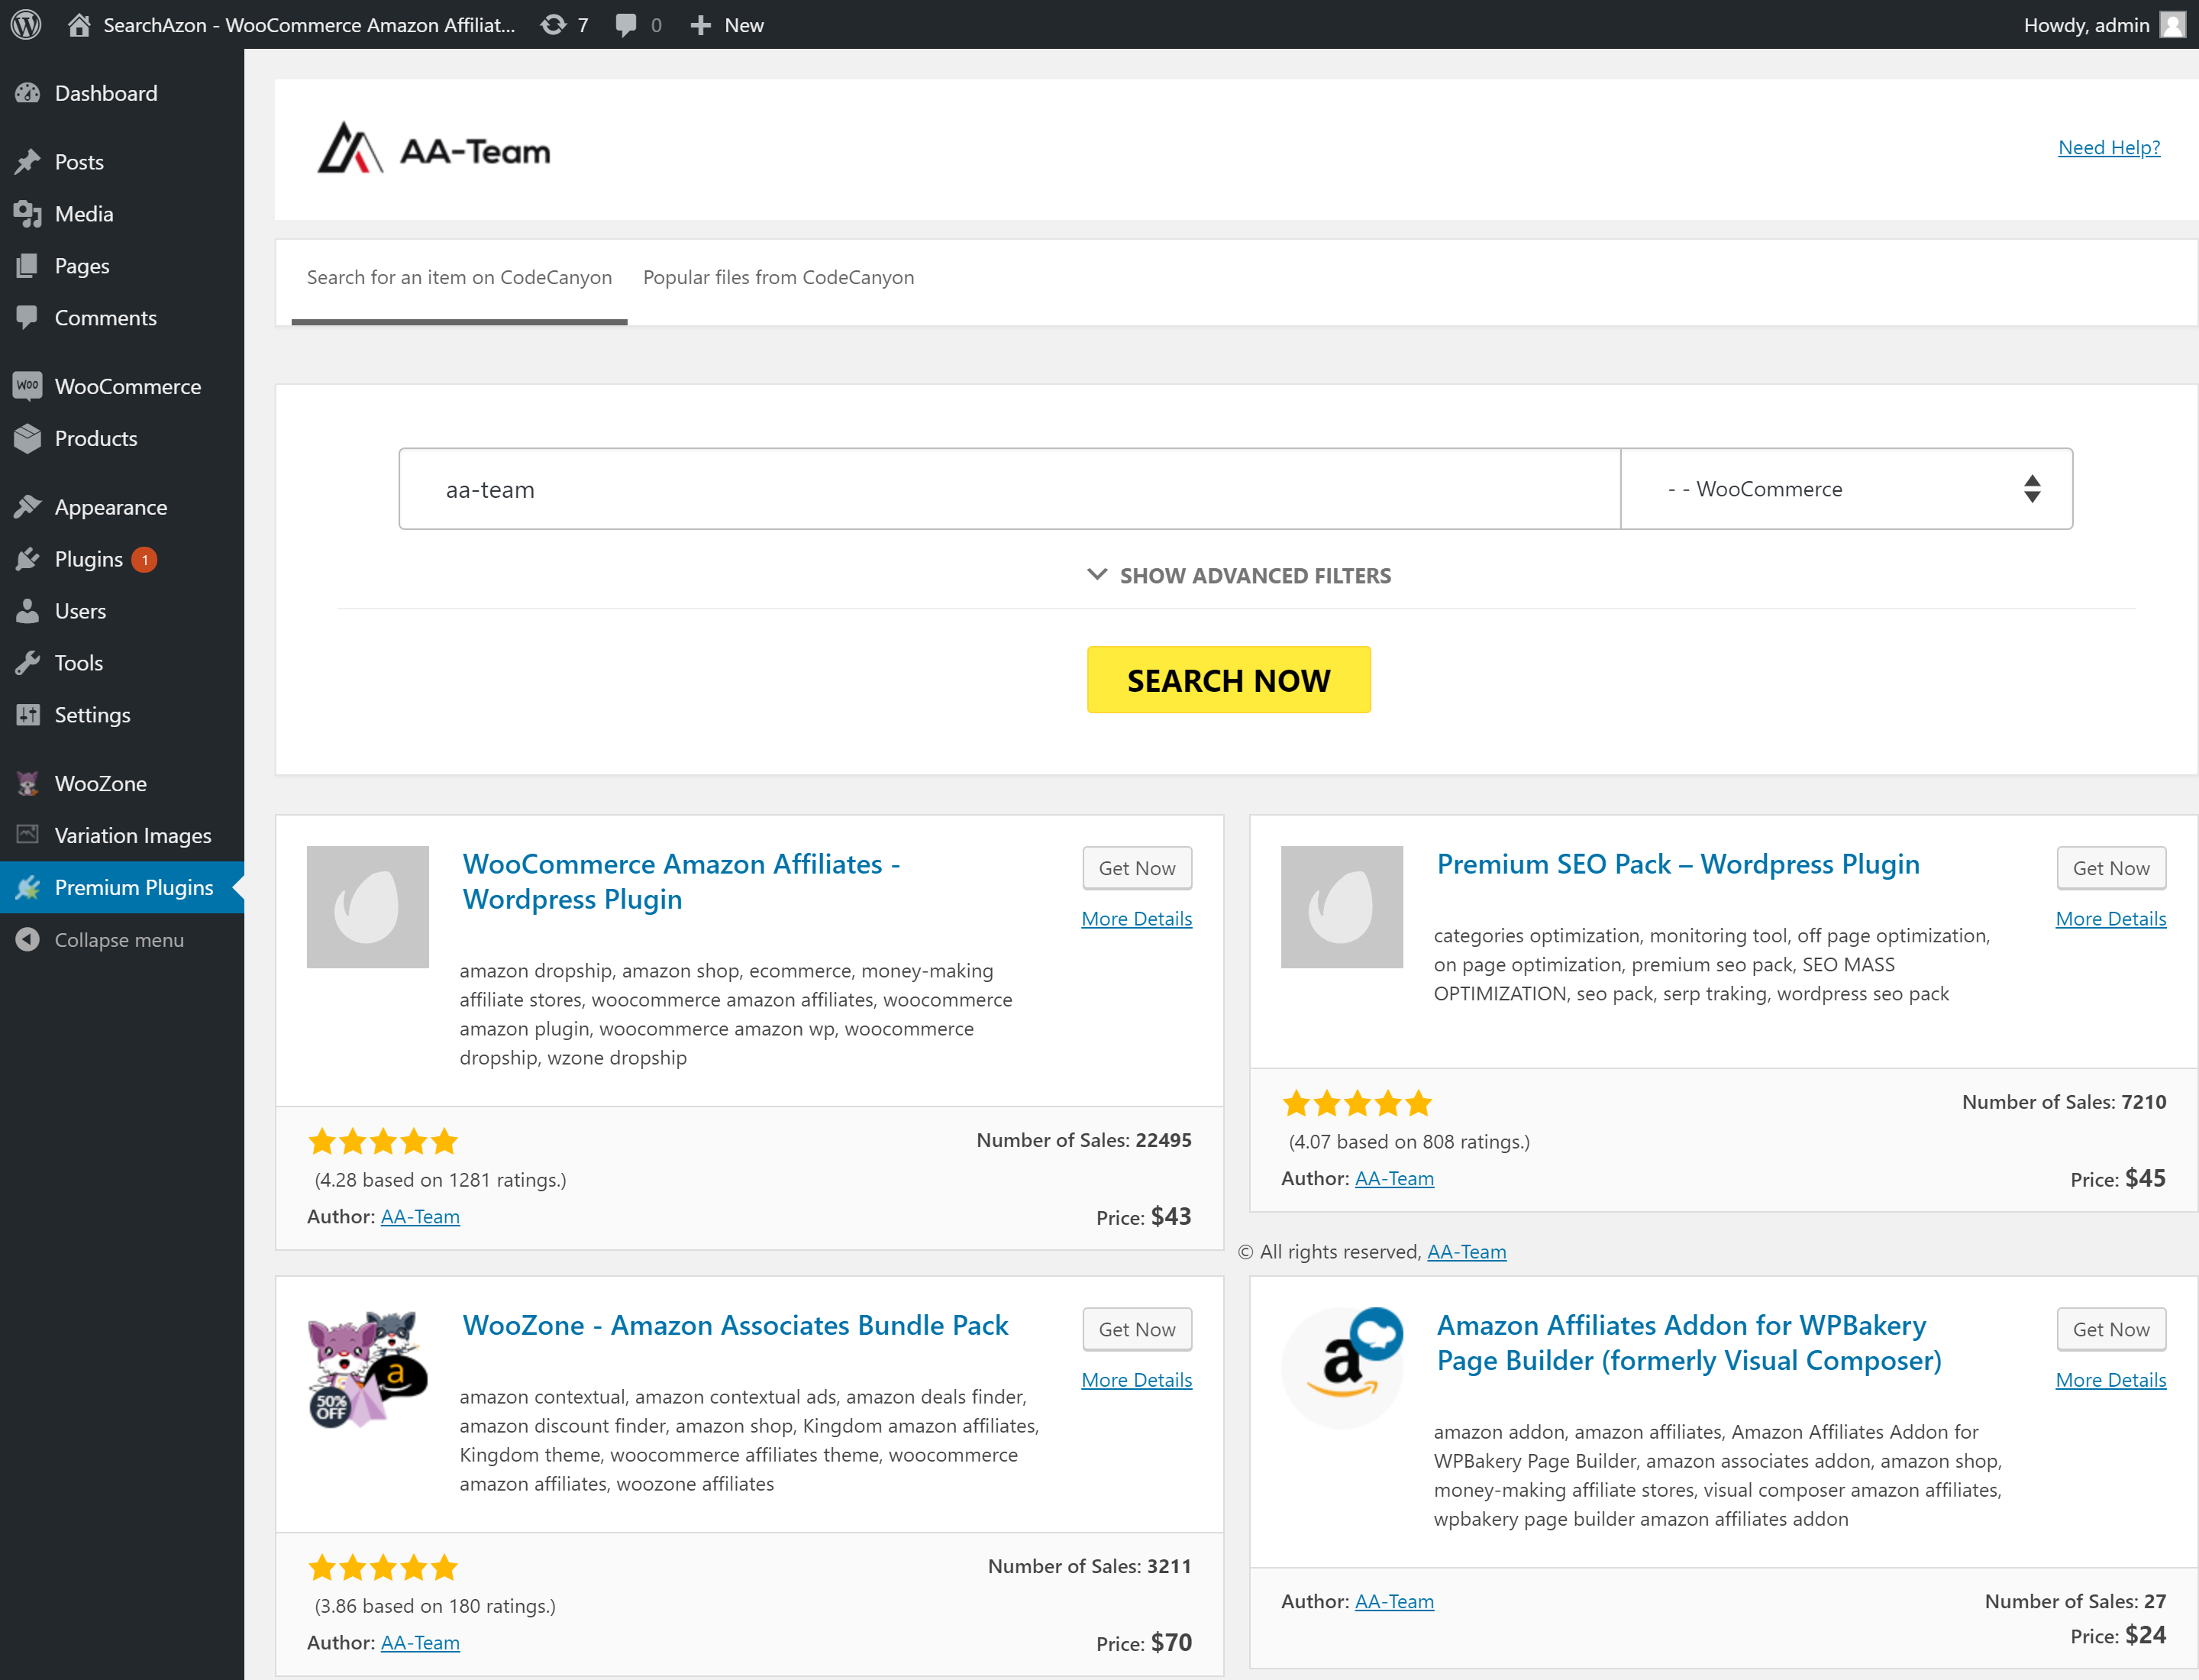Open the Need Help link
This screenshot has height=1680, width=2199.
coord(2108,147)
